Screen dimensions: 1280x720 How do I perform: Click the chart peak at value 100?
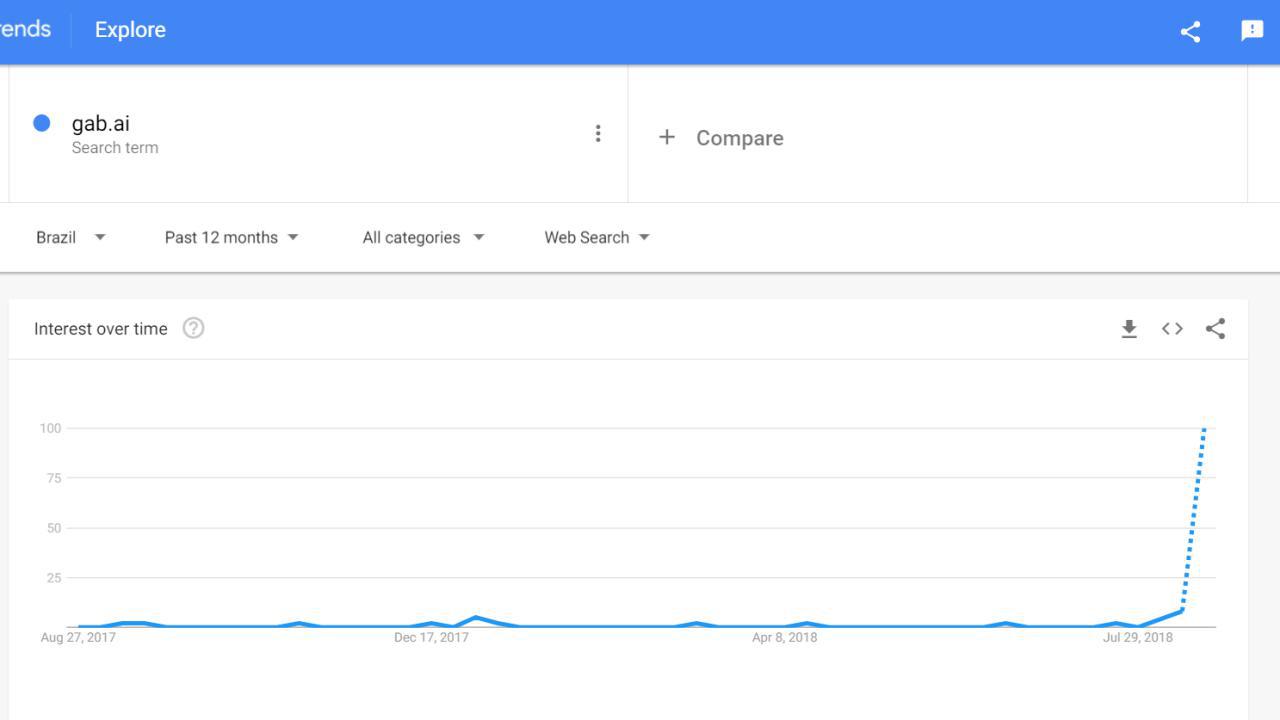(1204, 428)
